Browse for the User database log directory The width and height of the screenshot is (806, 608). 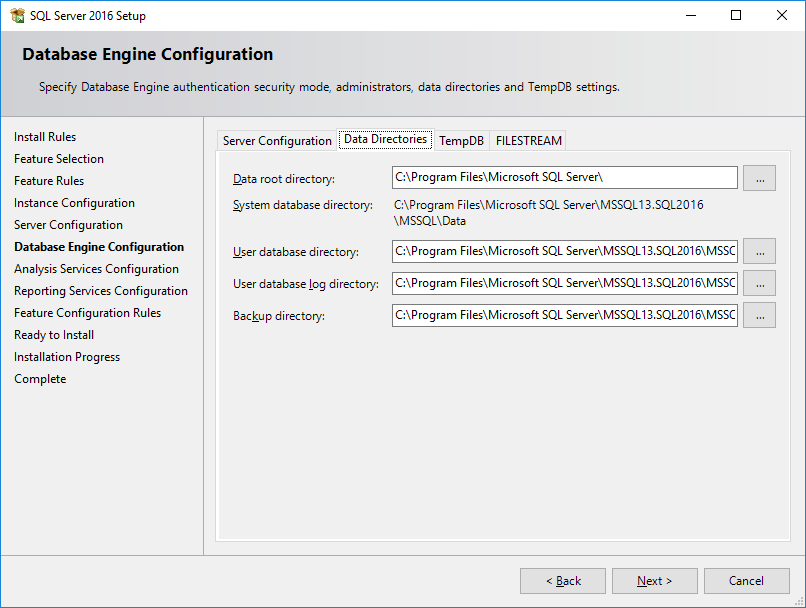tap(759, 283)
